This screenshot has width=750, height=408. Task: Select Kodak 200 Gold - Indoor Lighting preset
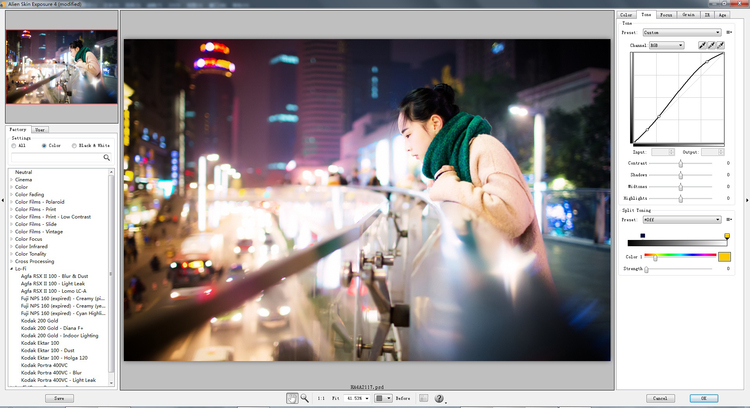59,336
